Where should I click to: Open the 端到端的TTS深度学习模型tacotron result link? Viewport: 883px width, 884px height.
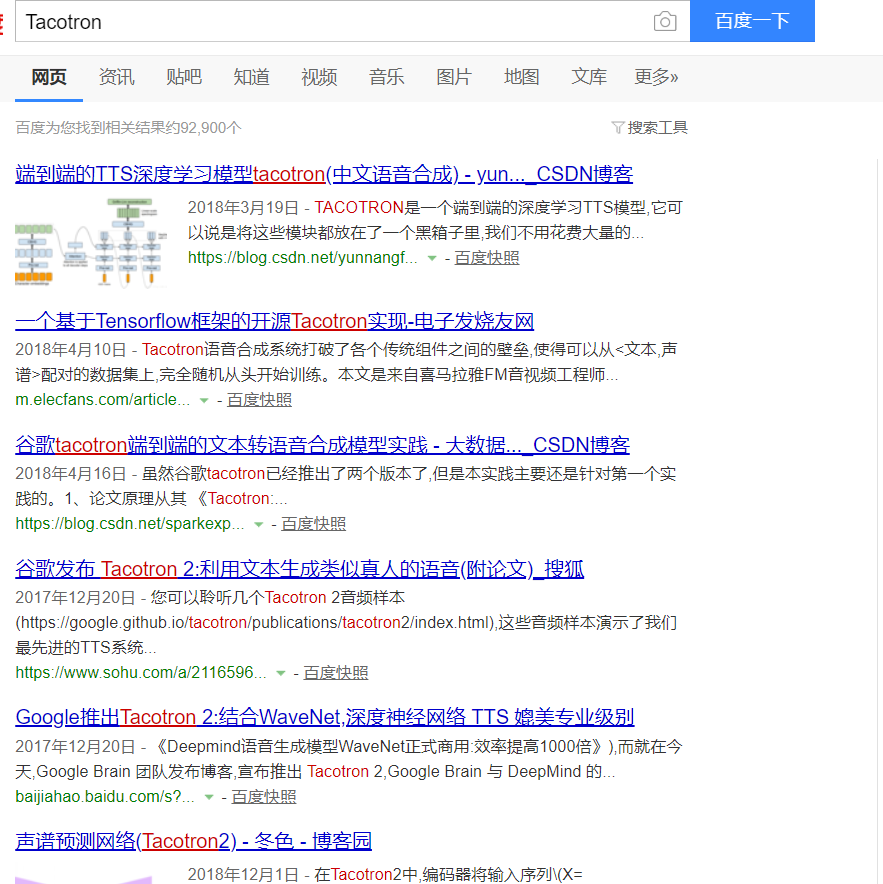(x=324, y=174)
